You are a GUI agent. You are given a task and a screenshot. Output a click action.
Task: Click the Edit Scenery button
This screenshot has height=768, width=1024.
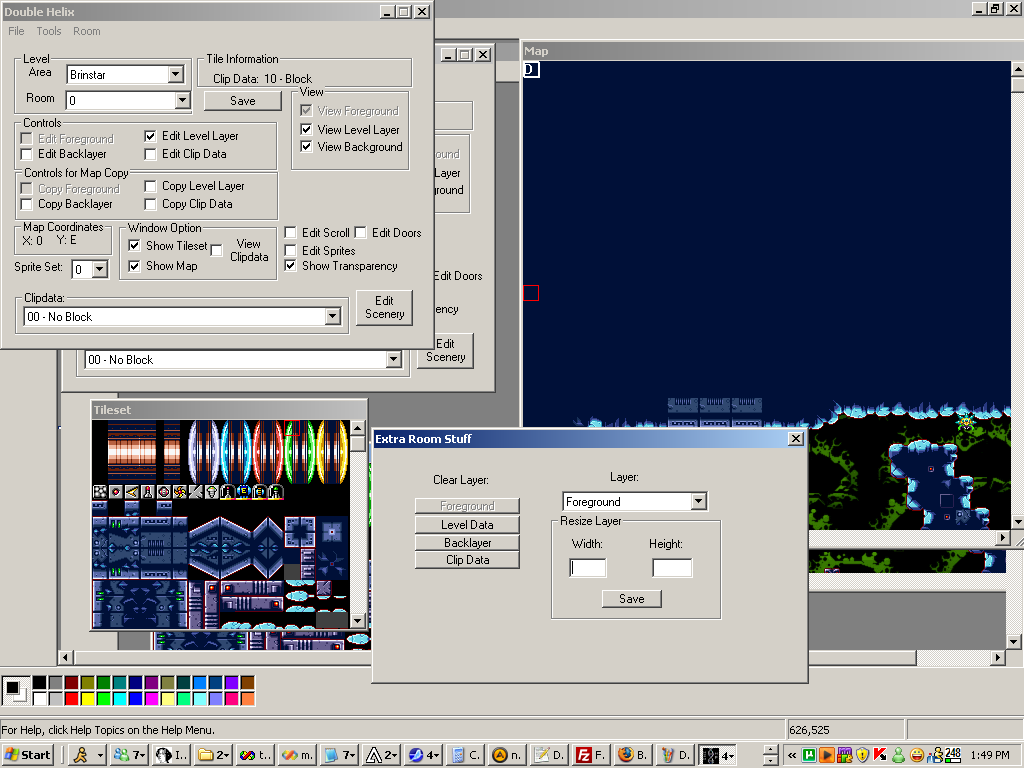coord(384,307)
